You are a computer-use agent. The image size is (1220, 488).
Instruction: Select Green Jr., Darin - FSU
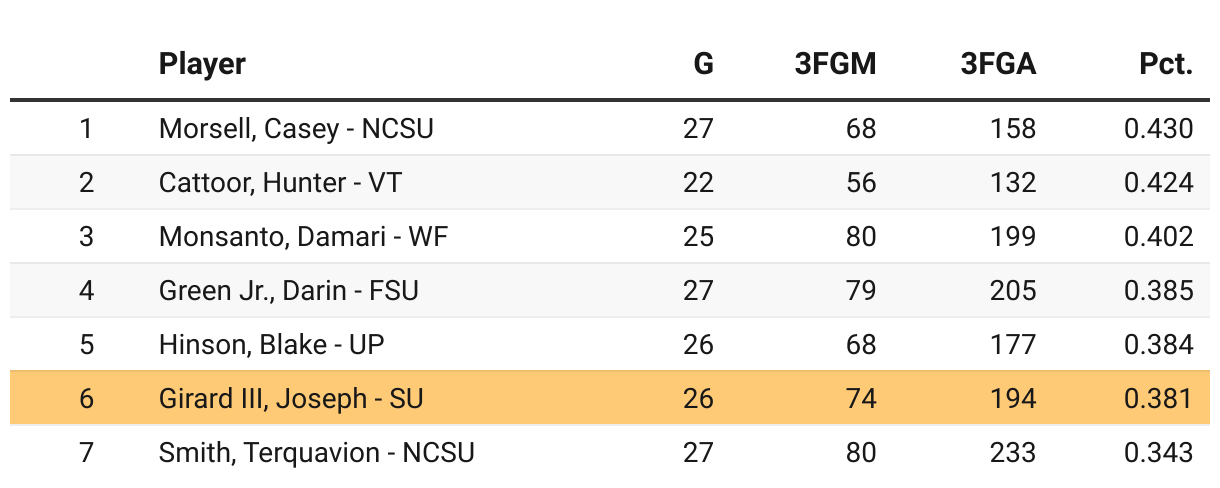(288, 290)
